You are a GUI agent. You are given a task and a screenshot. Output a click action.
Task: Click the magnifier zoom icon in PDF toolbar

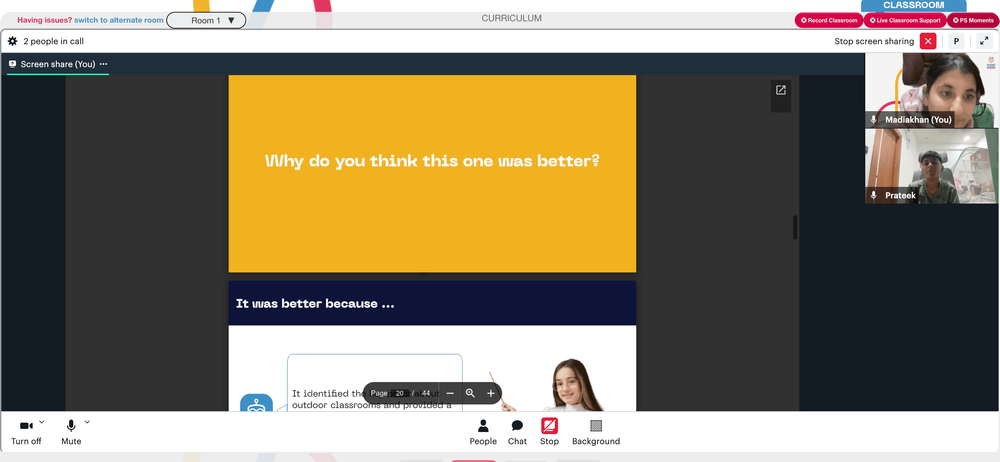[471, 393]
